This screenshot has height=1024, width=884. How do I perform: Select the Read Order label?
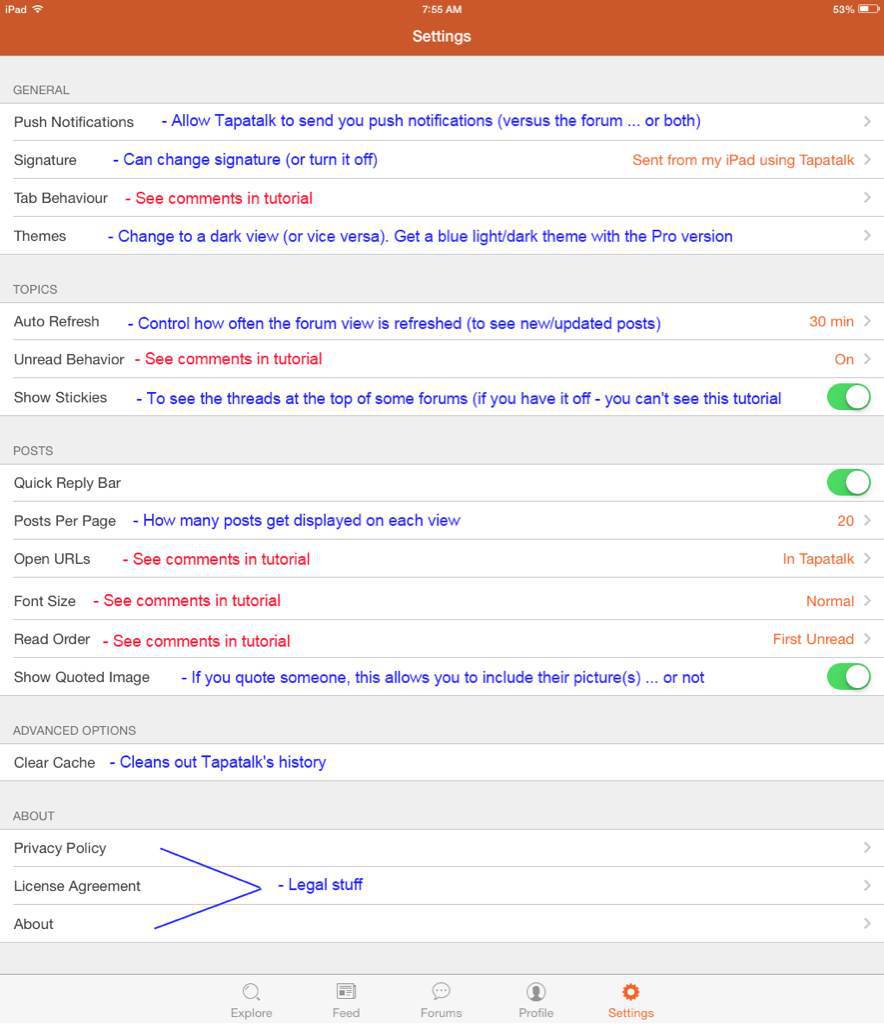pyautogui.click(x=52, y=639)
